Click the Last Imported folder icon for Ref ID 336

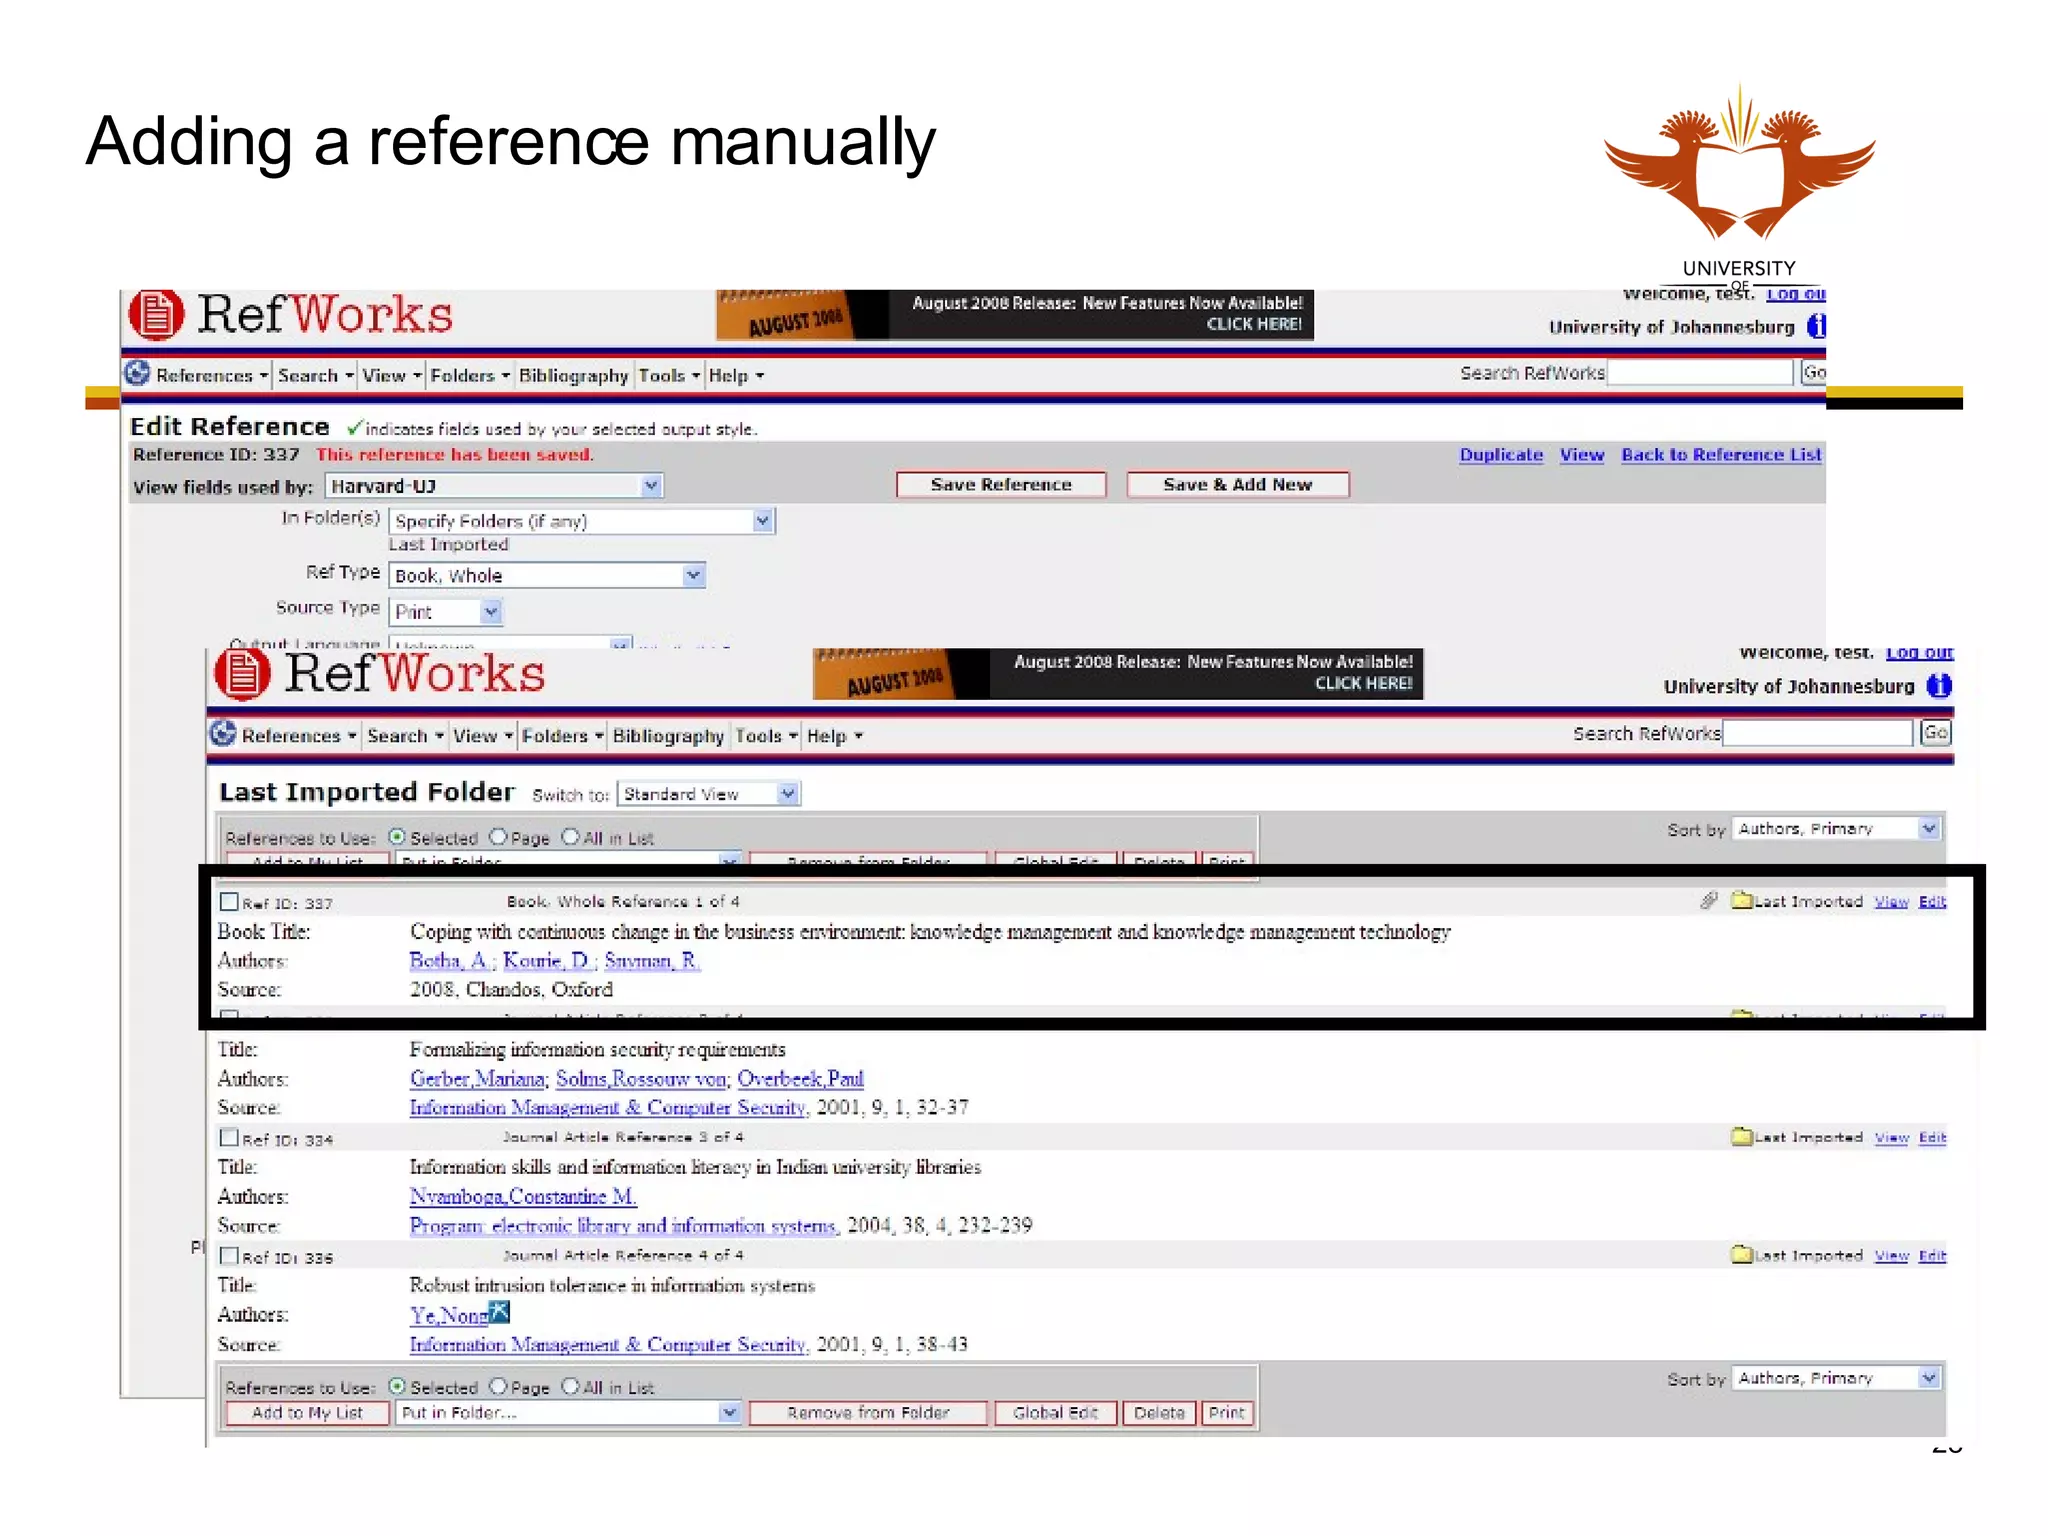1742,1254
